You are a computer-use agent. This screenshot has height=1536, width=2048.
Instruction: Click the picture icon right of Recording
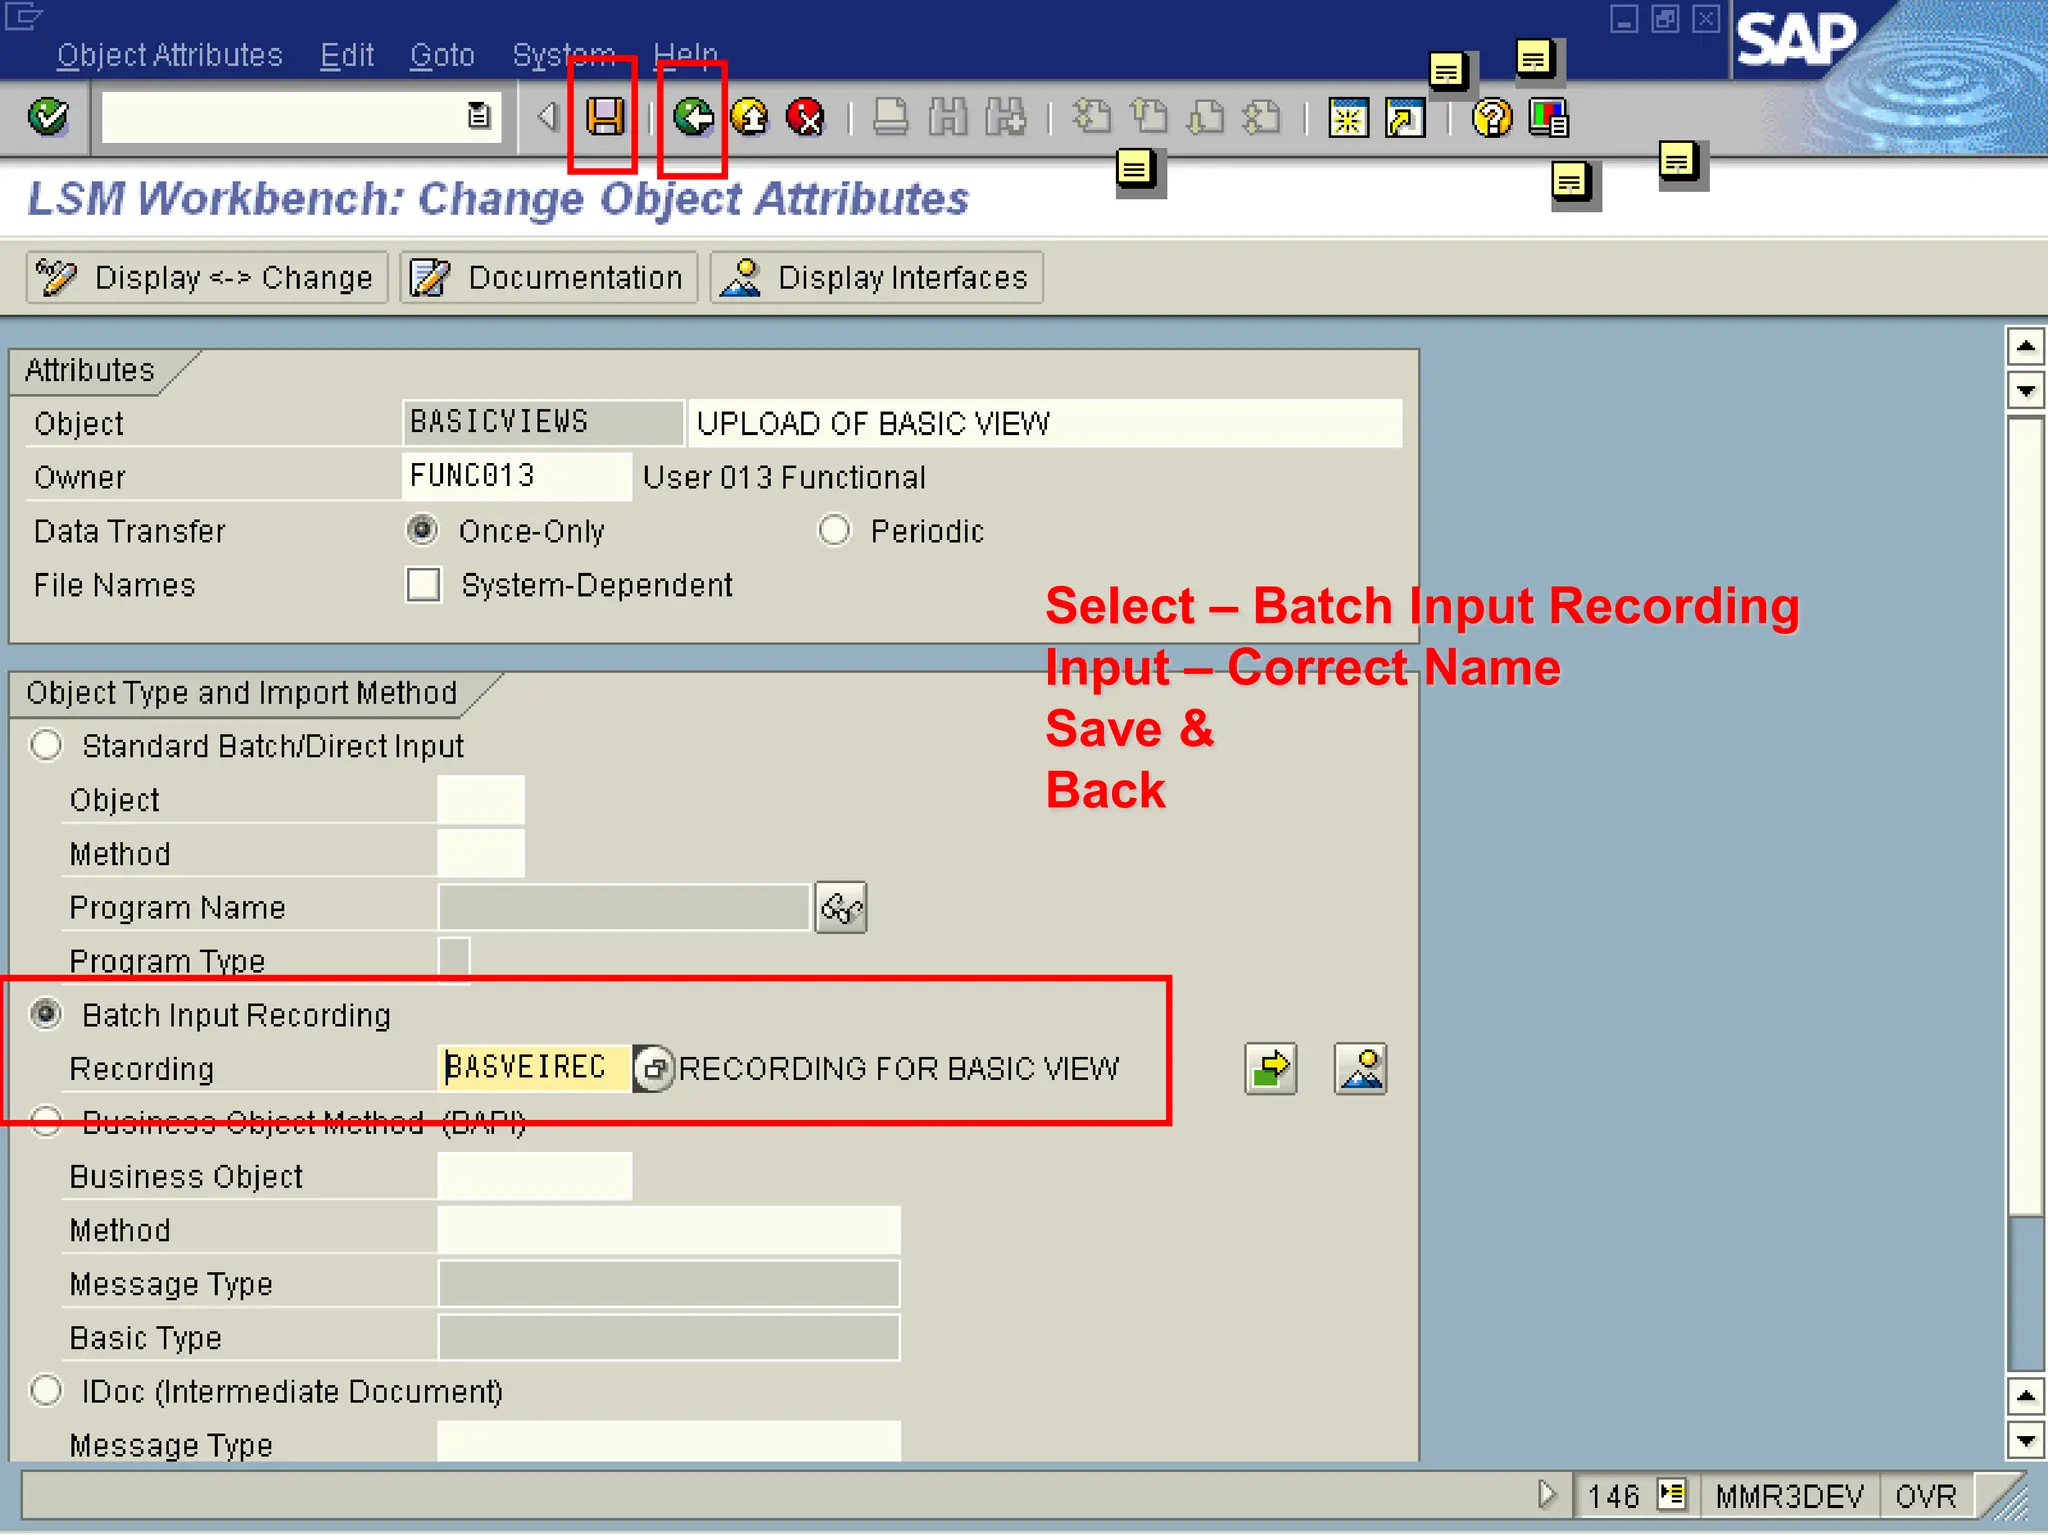pos(1360,1068)
